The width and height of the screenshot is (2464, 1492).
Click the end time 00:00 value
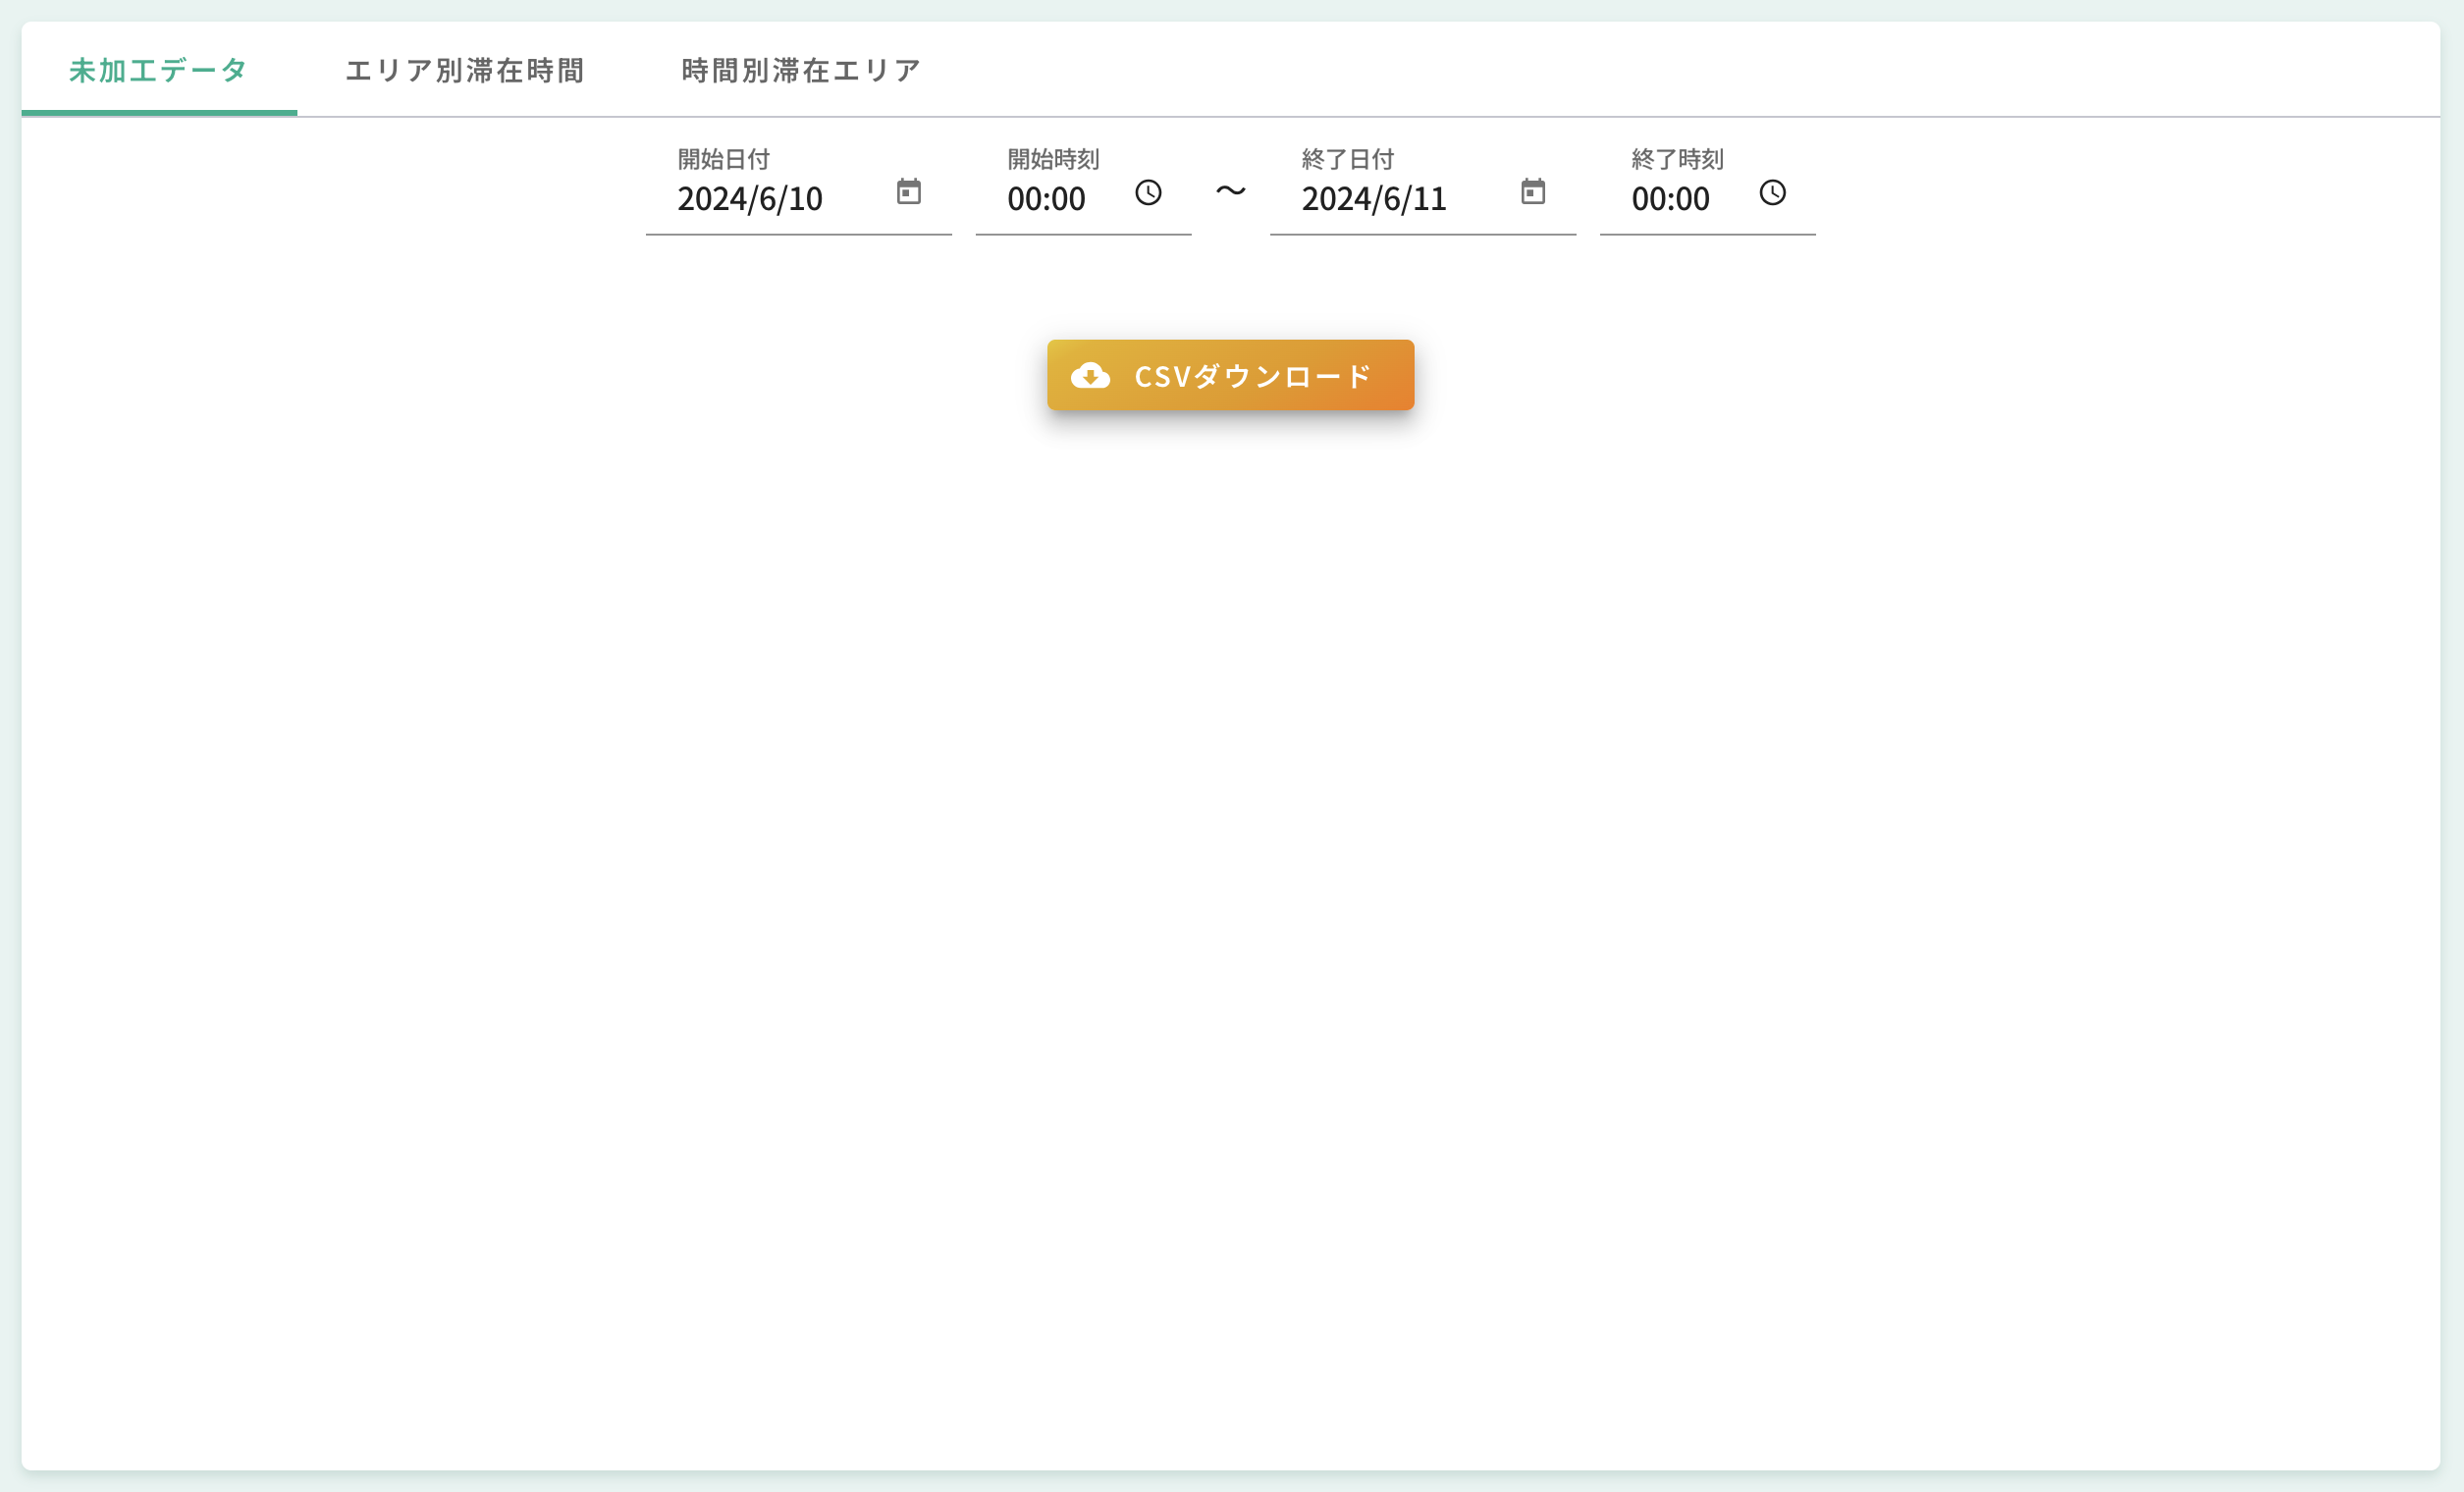click(1670, 199)
